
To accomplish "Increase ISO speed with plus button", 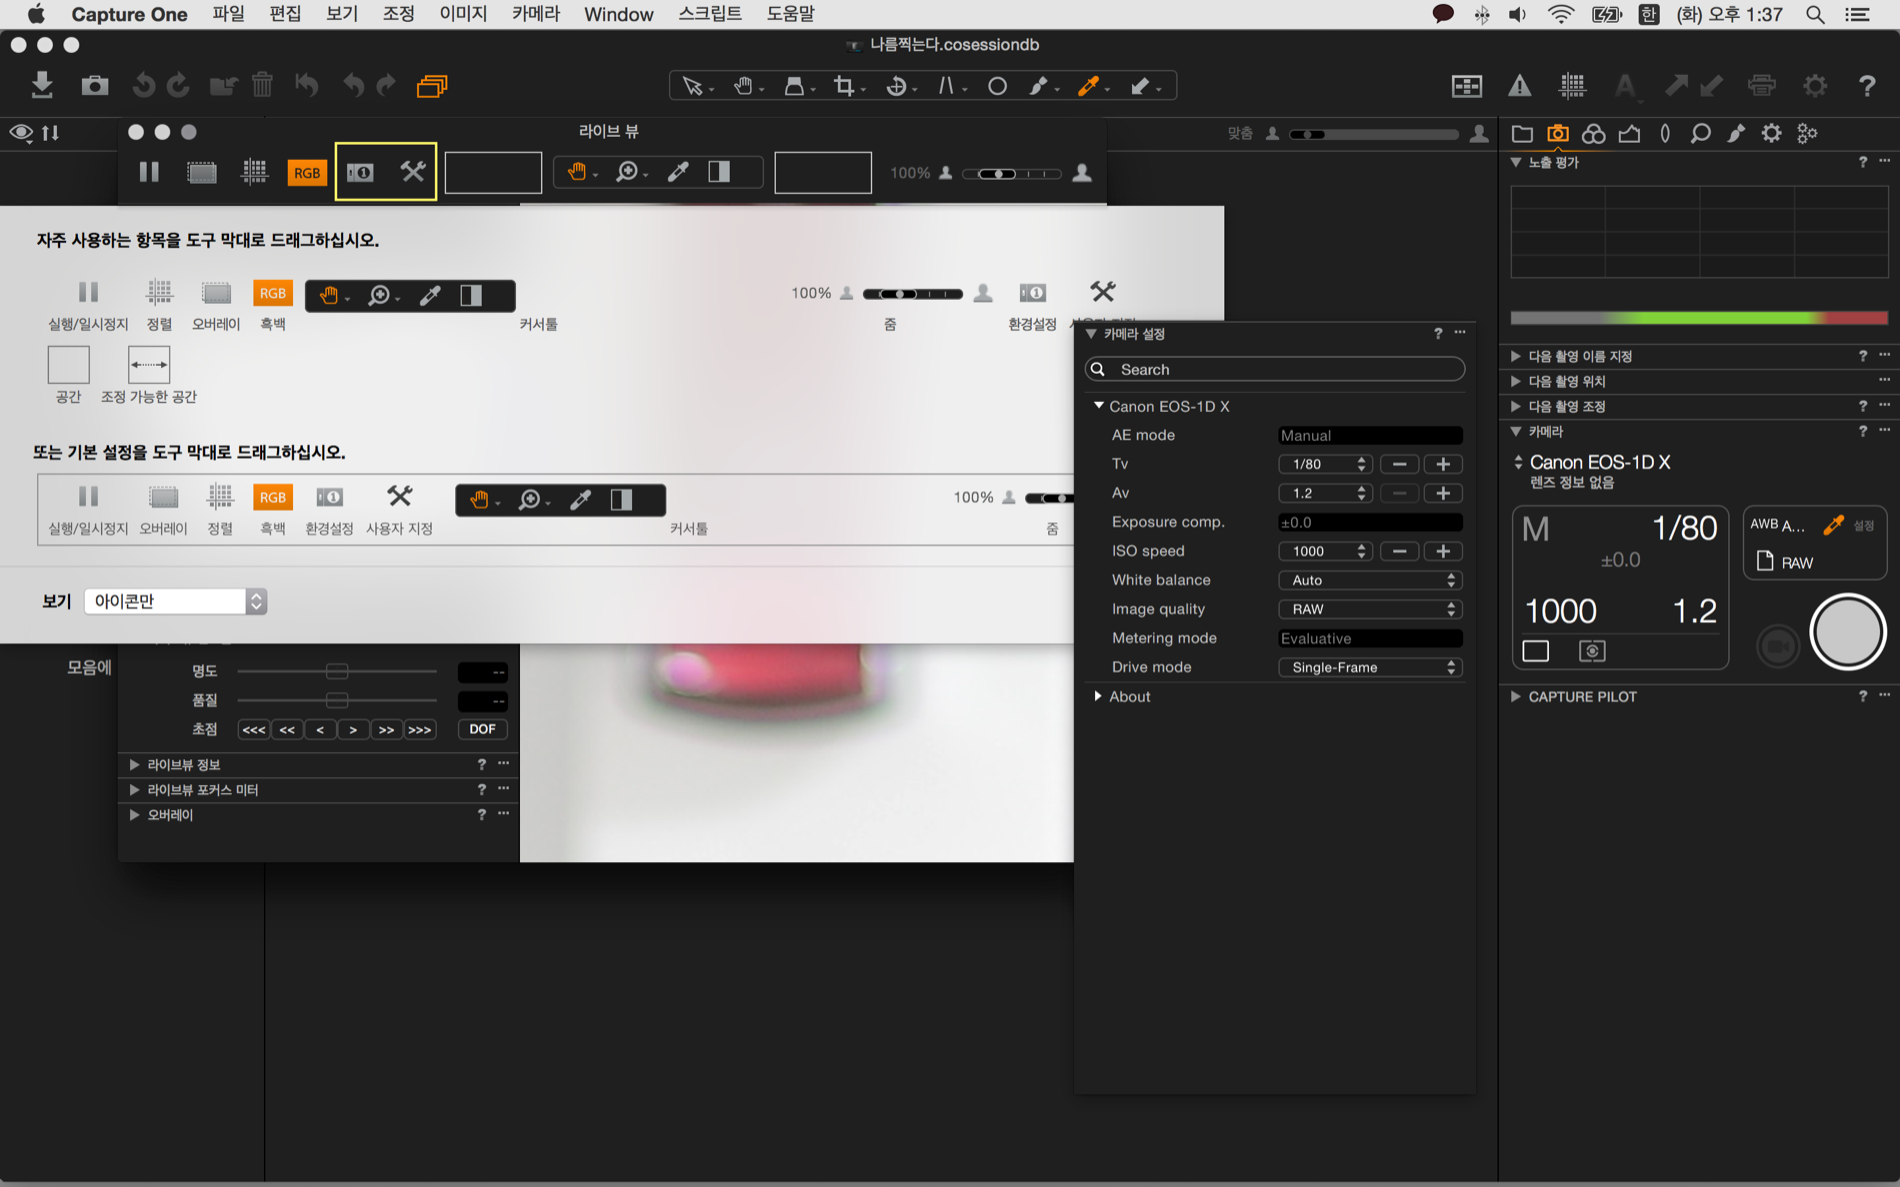I will (x=1443, y=551).
